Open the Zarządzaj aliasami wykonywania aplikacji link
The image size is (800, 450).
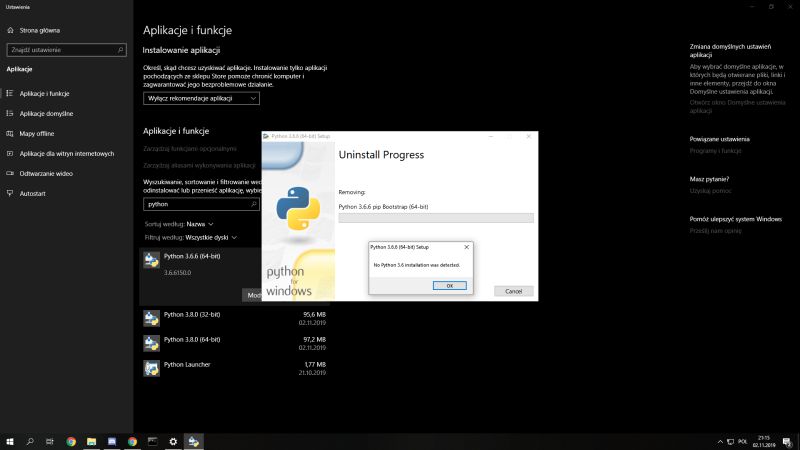199,165
